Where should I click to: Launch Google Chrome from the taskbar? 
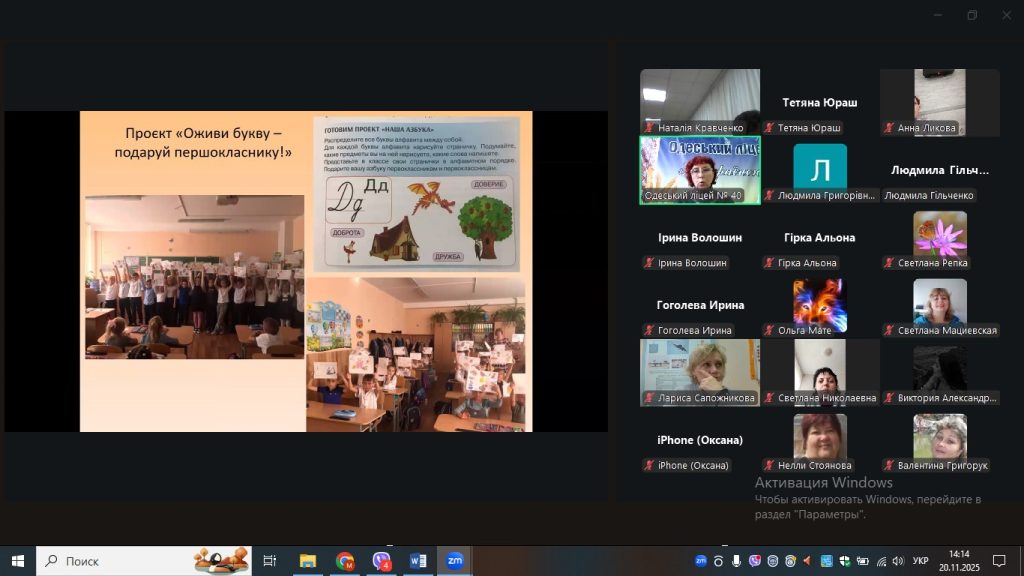point(345,561)
